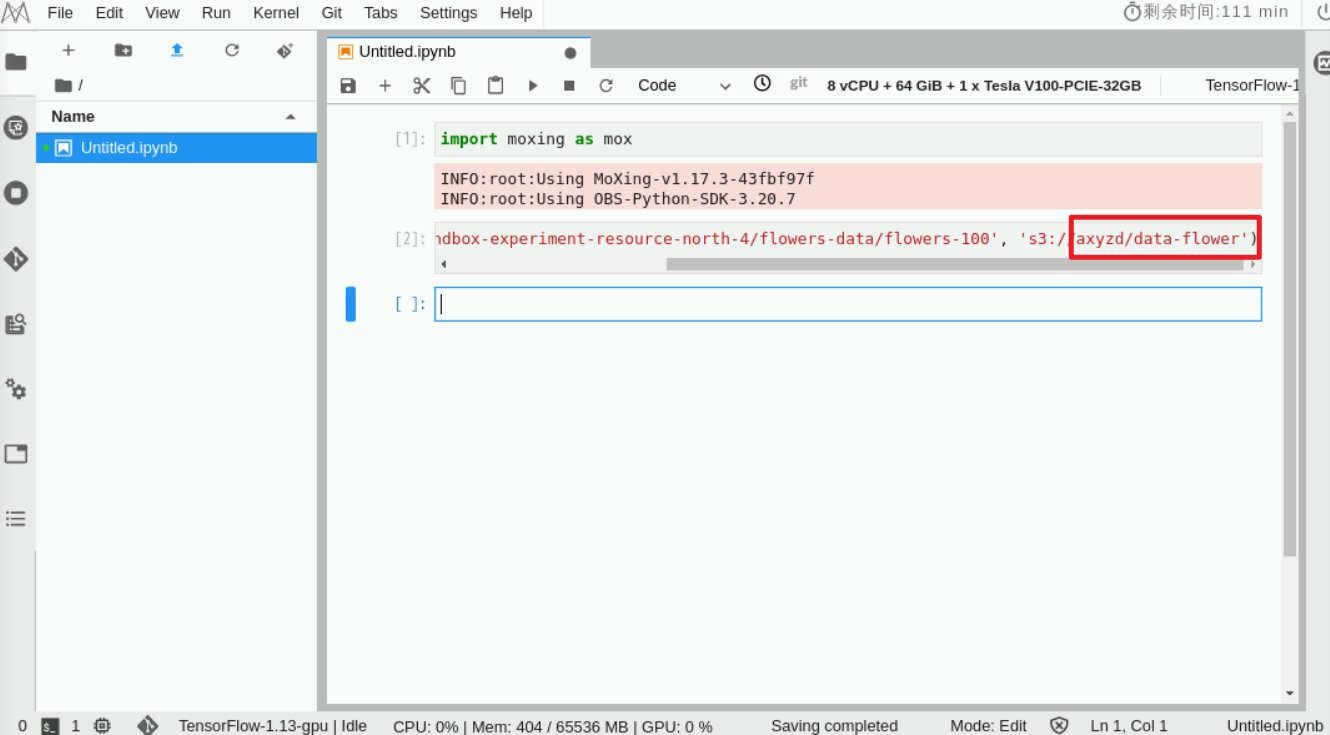Show the table of contents panel
The image size is (1330, 735).
(x=16, y=519)
